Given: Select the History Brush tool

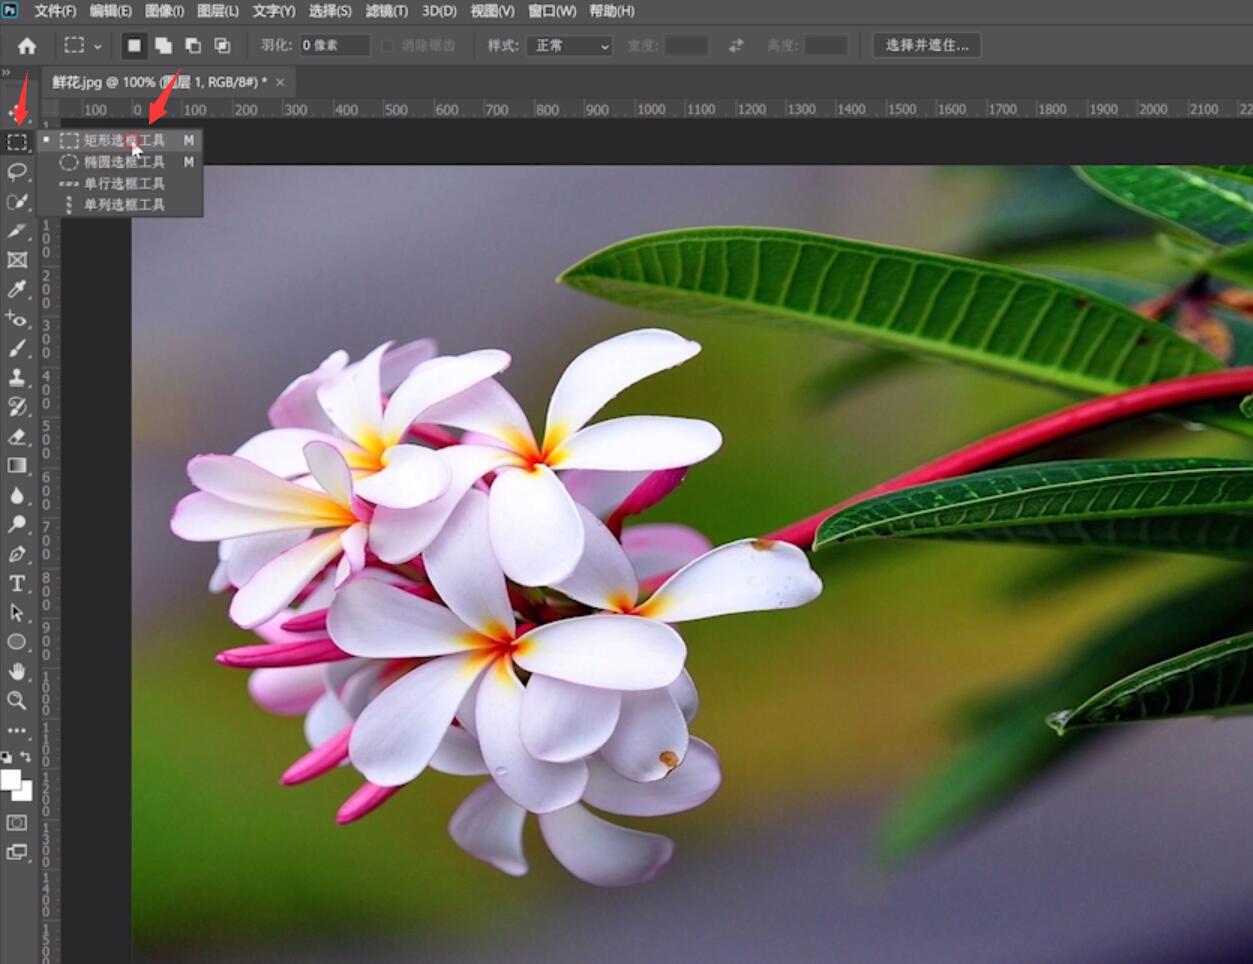Looking at the screenshot, I should pyautogui.click(x=17, y=407).
